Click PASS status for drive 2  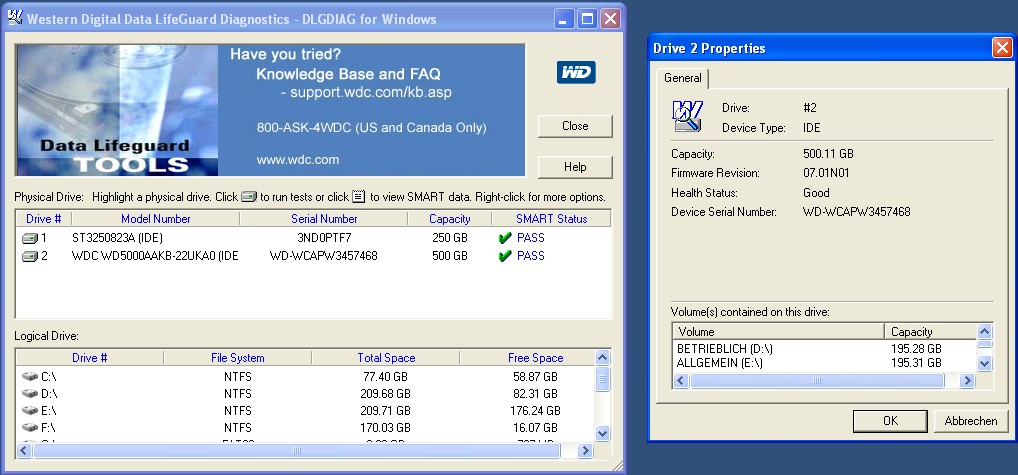click(x=530, y=256)
